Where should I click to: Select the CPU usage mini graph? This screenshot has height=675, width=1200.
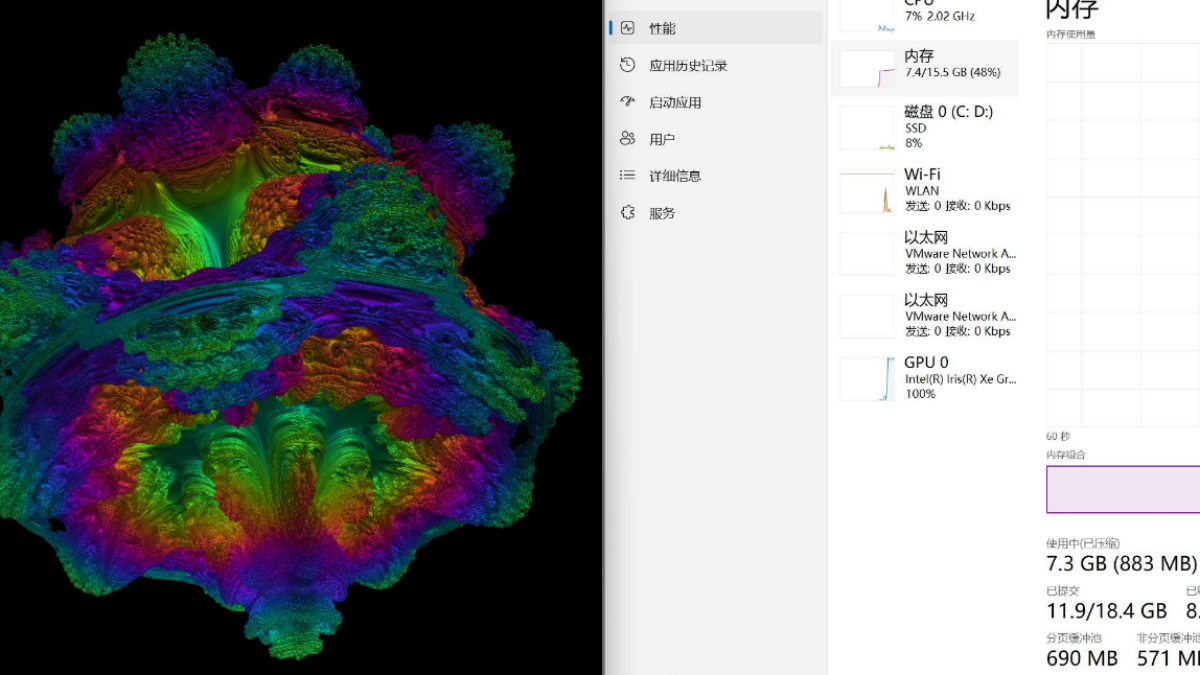tap(867, 15)
